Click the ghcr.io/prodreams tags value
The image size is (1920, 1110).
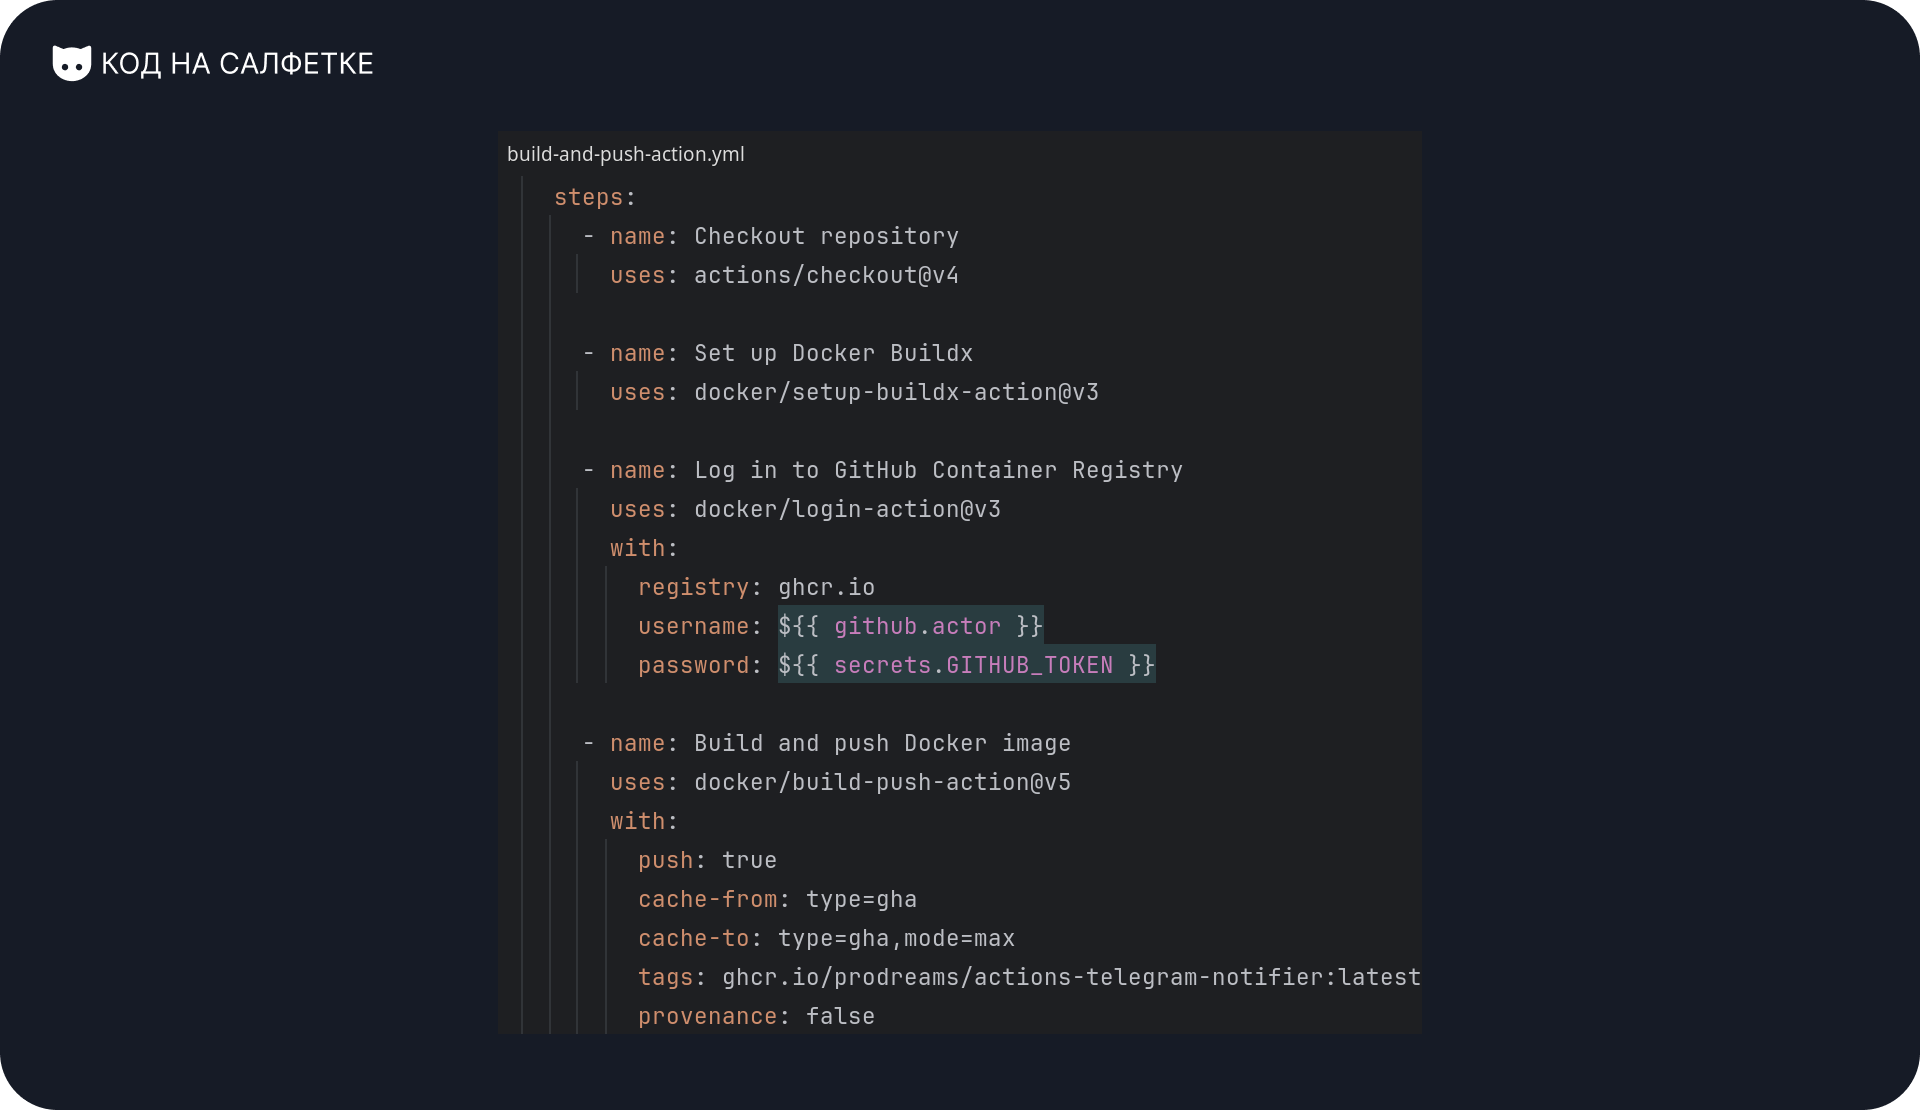pyautogui.click(x=1072, y=977)
